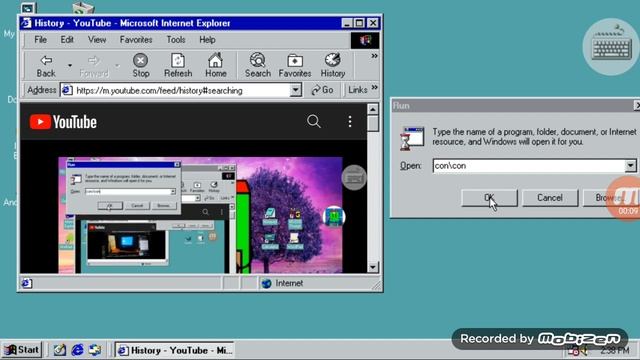Click page icon left of address URL
Viewport: 640px width, 360px height.
pyautogui.click(x=67, y=90)
